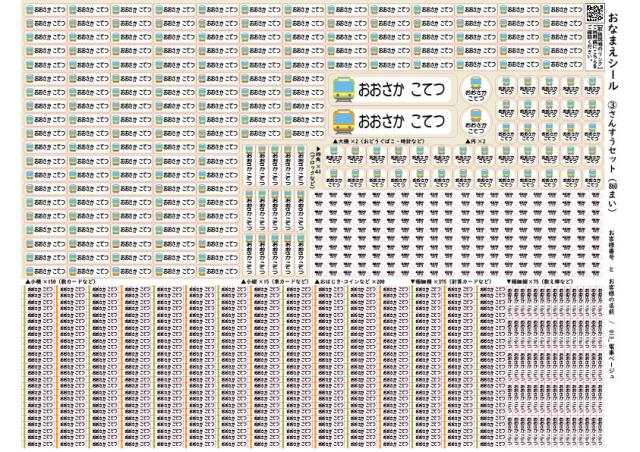This screenshot has width=640, height=452.
Task: Click the handling notes box beside the QR code
Action: [x=594, y=41]
